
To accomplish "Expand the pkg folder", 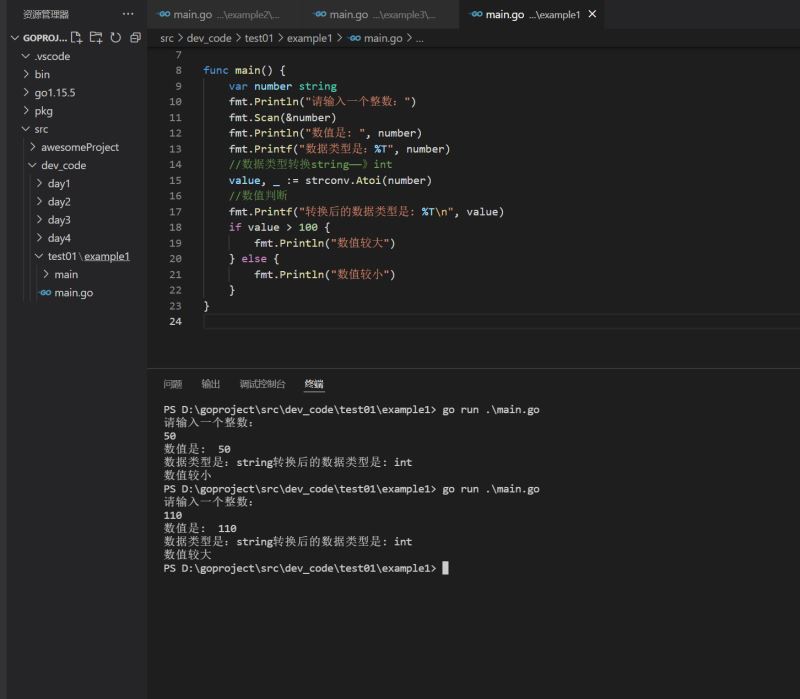I will click(x=26, y=111).
